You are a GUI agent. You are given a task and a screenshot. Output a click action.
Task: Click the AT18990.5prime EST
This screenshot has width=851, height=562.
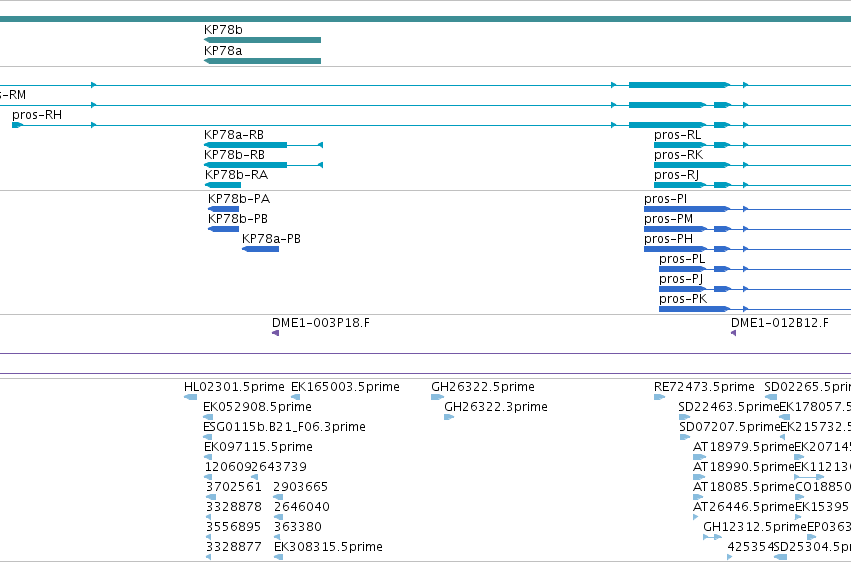tap(700, 477)
